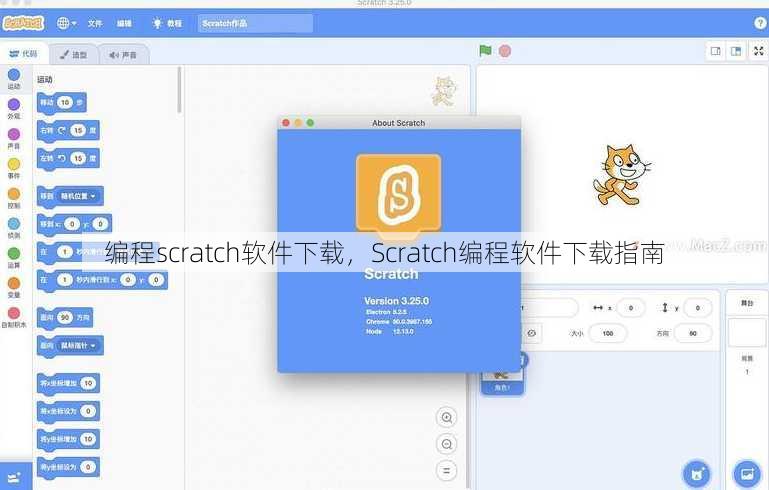
Task: Click the choose a backdrop button
Action: point(746,474)
